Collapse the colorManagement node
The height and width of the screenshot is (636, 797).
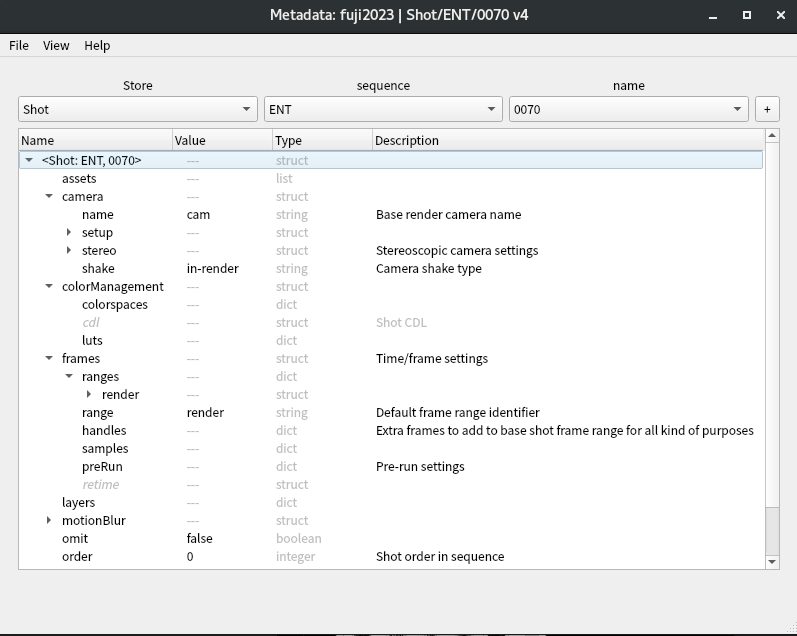pyautogui.click(x=49, y=287)
